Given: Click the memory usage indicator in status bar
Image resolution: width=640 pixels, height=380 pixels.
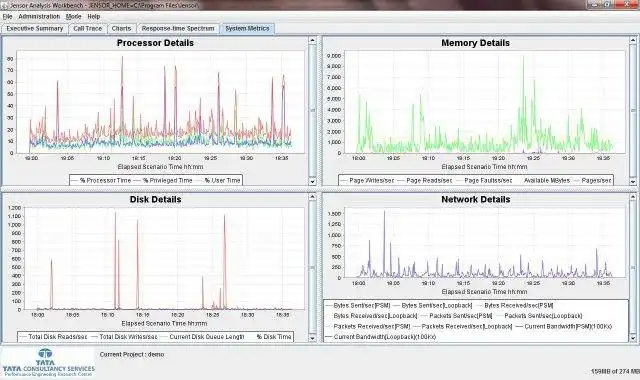Looking at the screenshot, I should tap(615, 371).
